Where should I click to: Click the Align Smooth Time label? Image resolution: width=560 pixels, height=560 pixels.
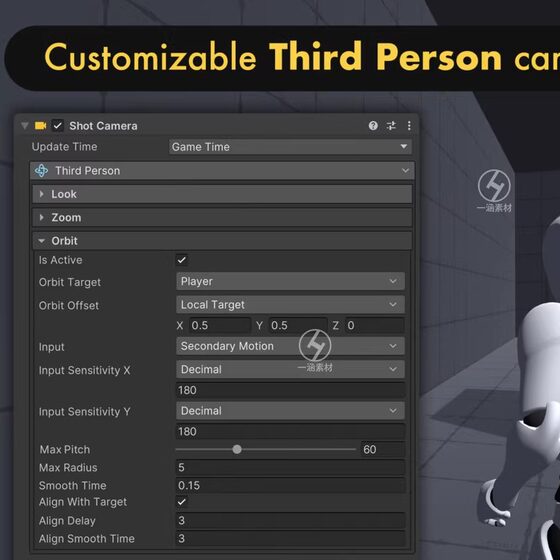(x=87, y=539)
